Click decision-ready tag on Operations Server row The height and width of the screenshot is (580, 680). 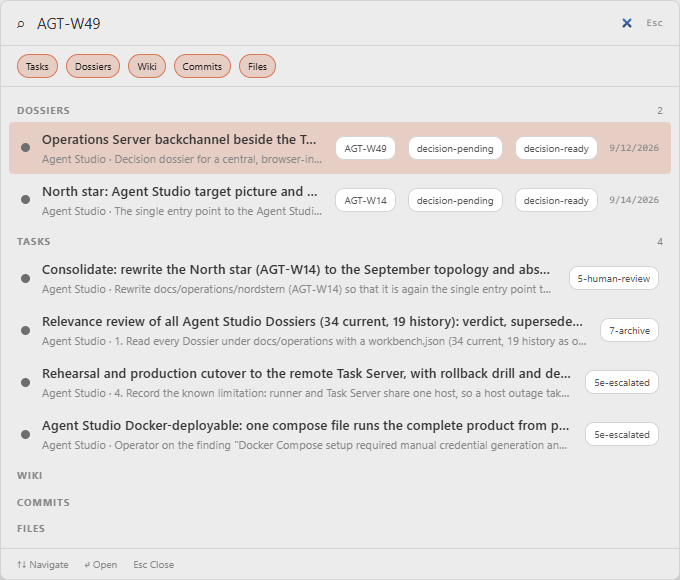556,148
